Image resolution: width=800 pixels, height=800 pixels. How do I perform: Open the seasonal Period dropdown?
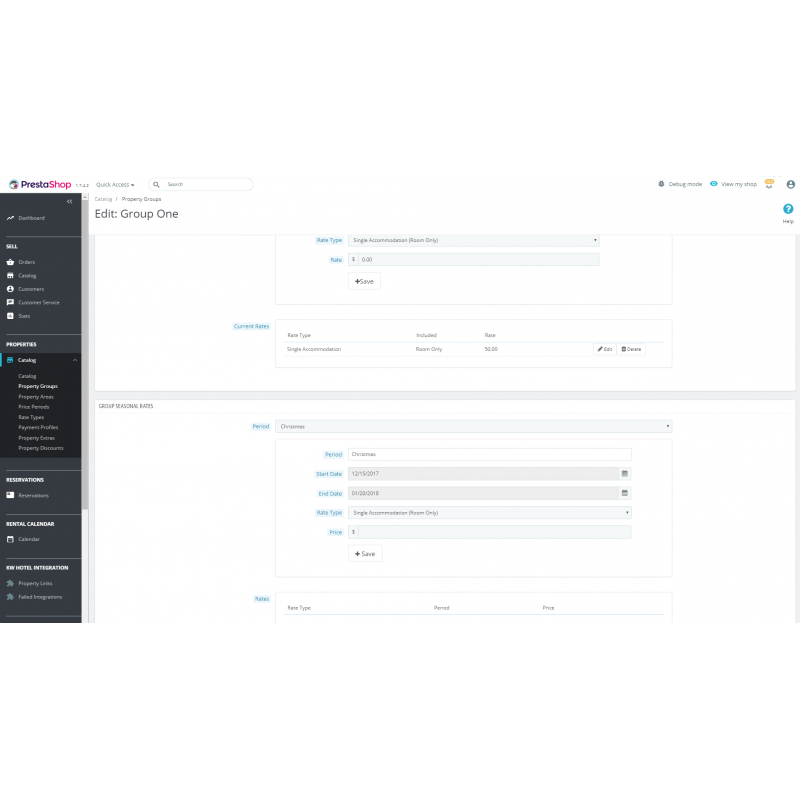click(x=473, y=427)
